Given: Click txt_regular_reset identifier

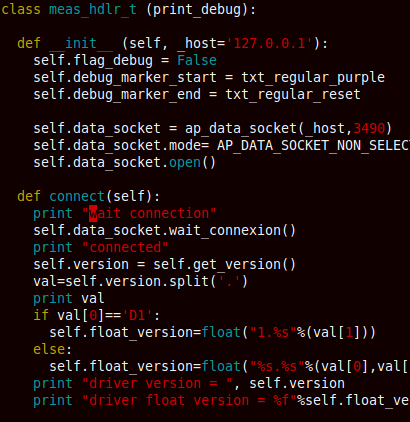Looking at the screenshot, I should pyautogui.click(x=293, y=94).
